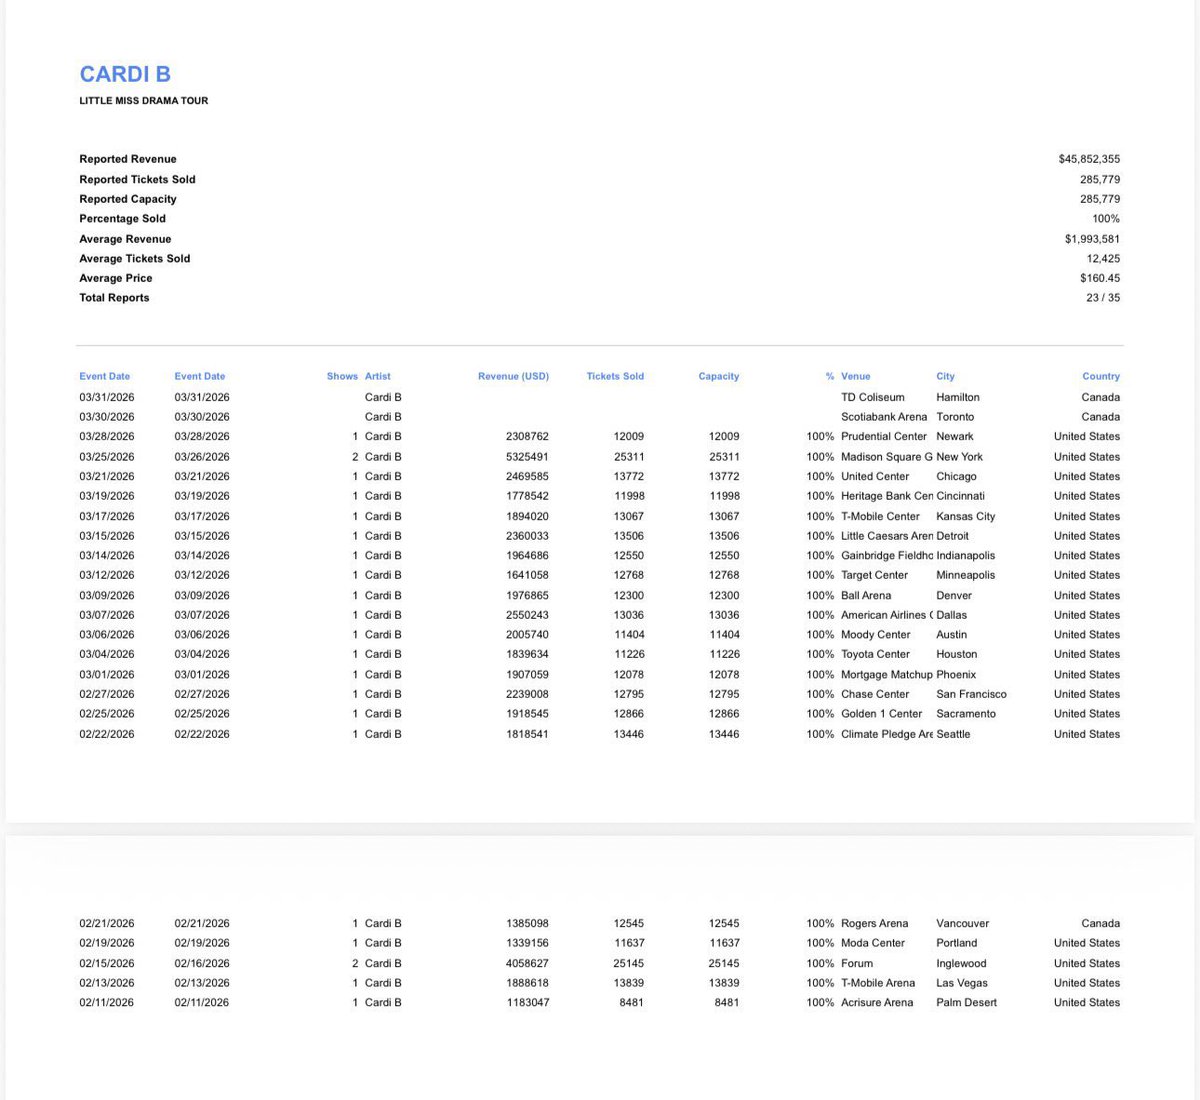This screenshot has width=1200, height=1100.
Task: Click tickets sold 8481 in Palm Desert row
Action: (631, 1002)
